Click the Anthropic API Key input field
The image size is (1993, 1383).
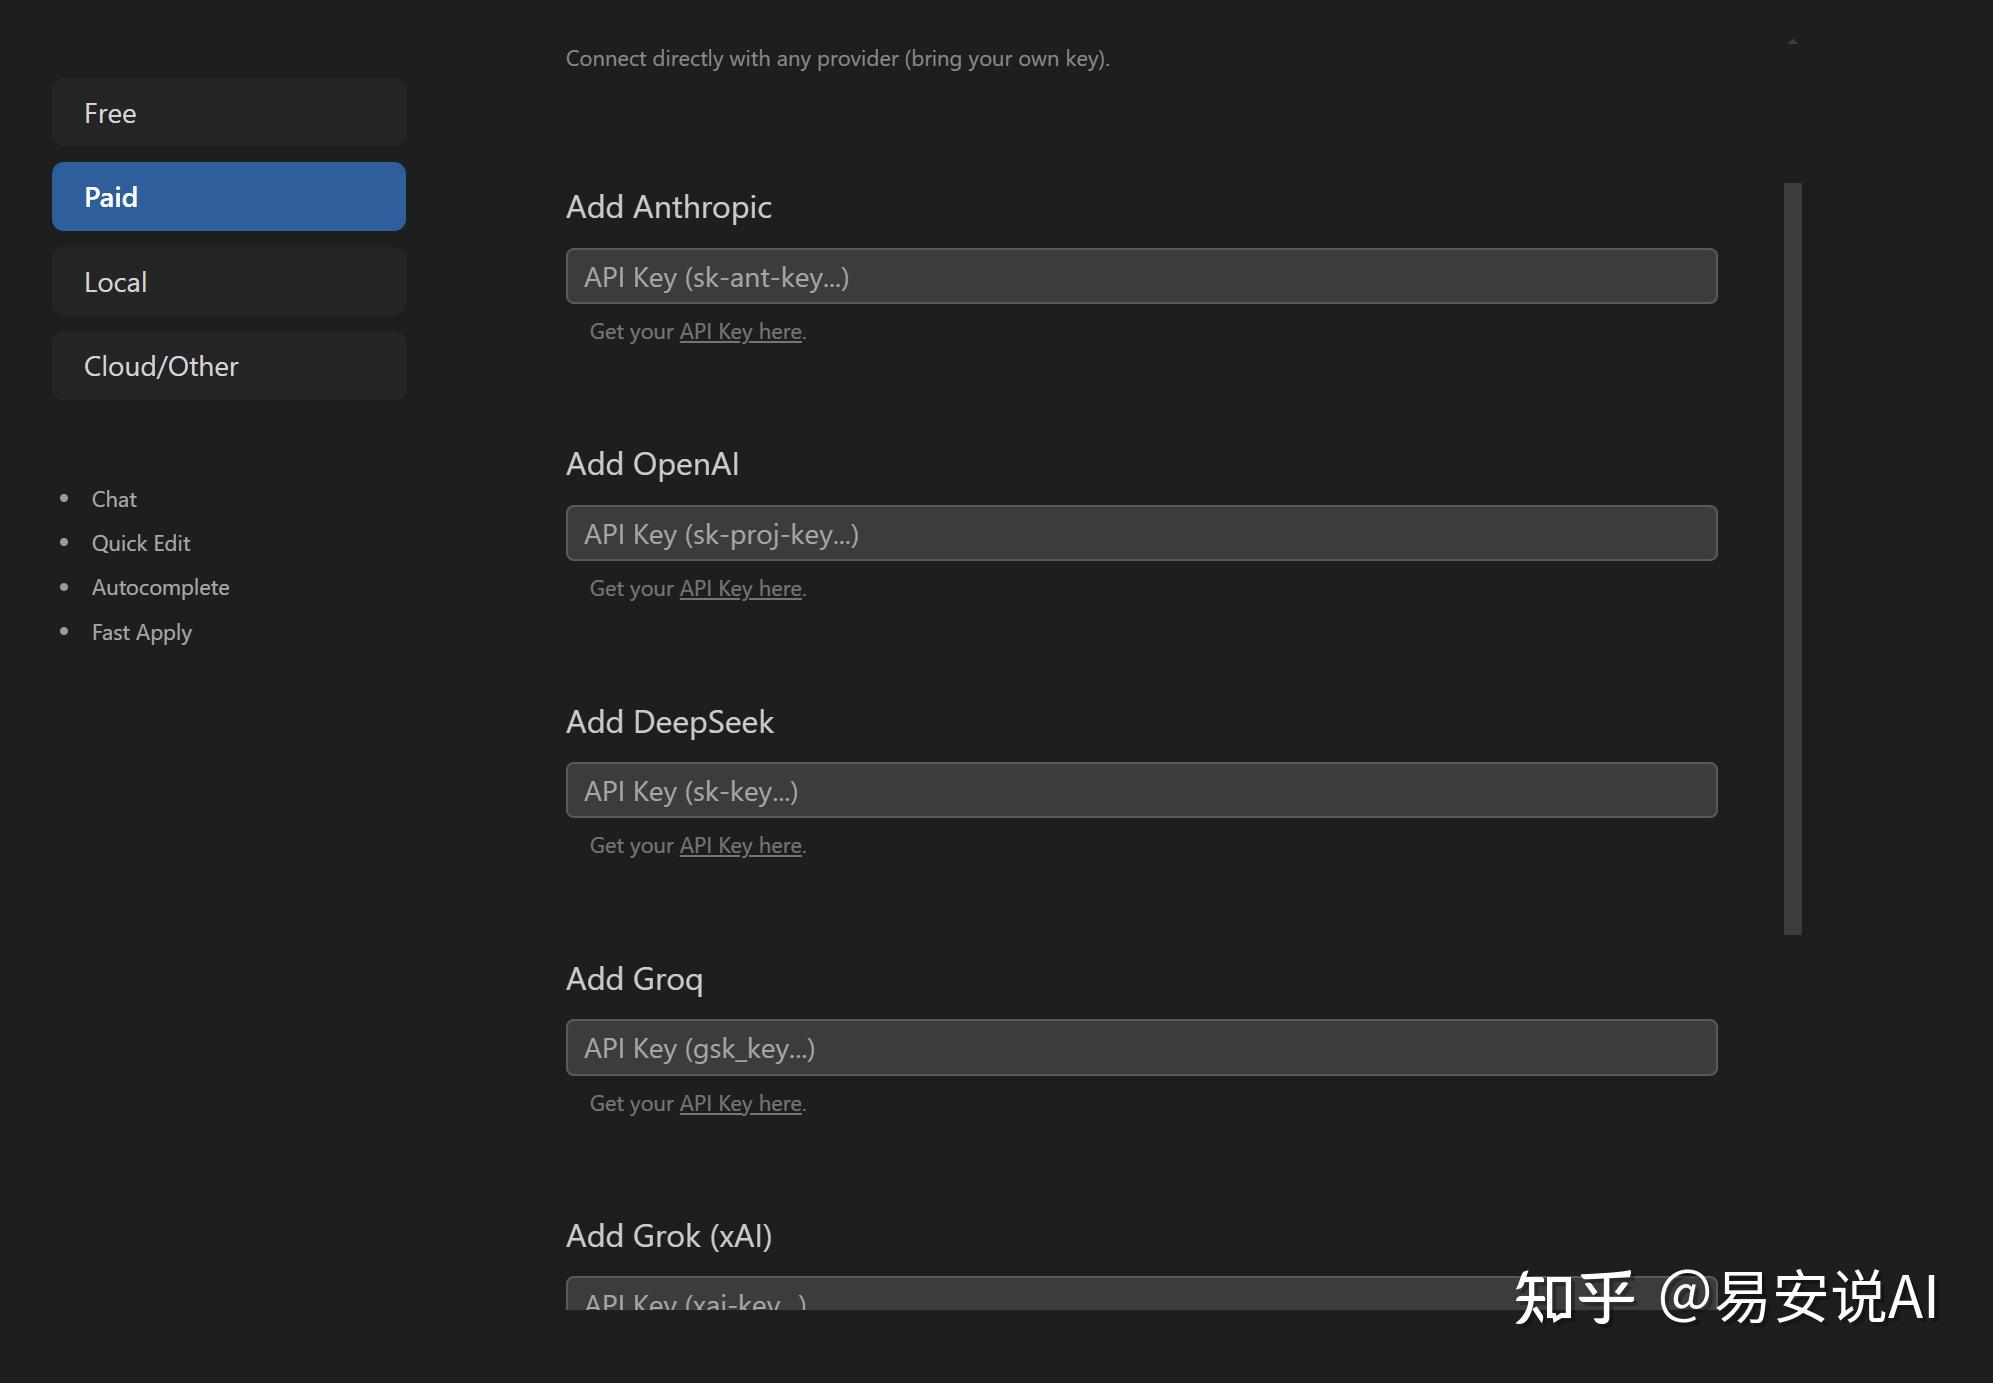tap(1140, 276)
